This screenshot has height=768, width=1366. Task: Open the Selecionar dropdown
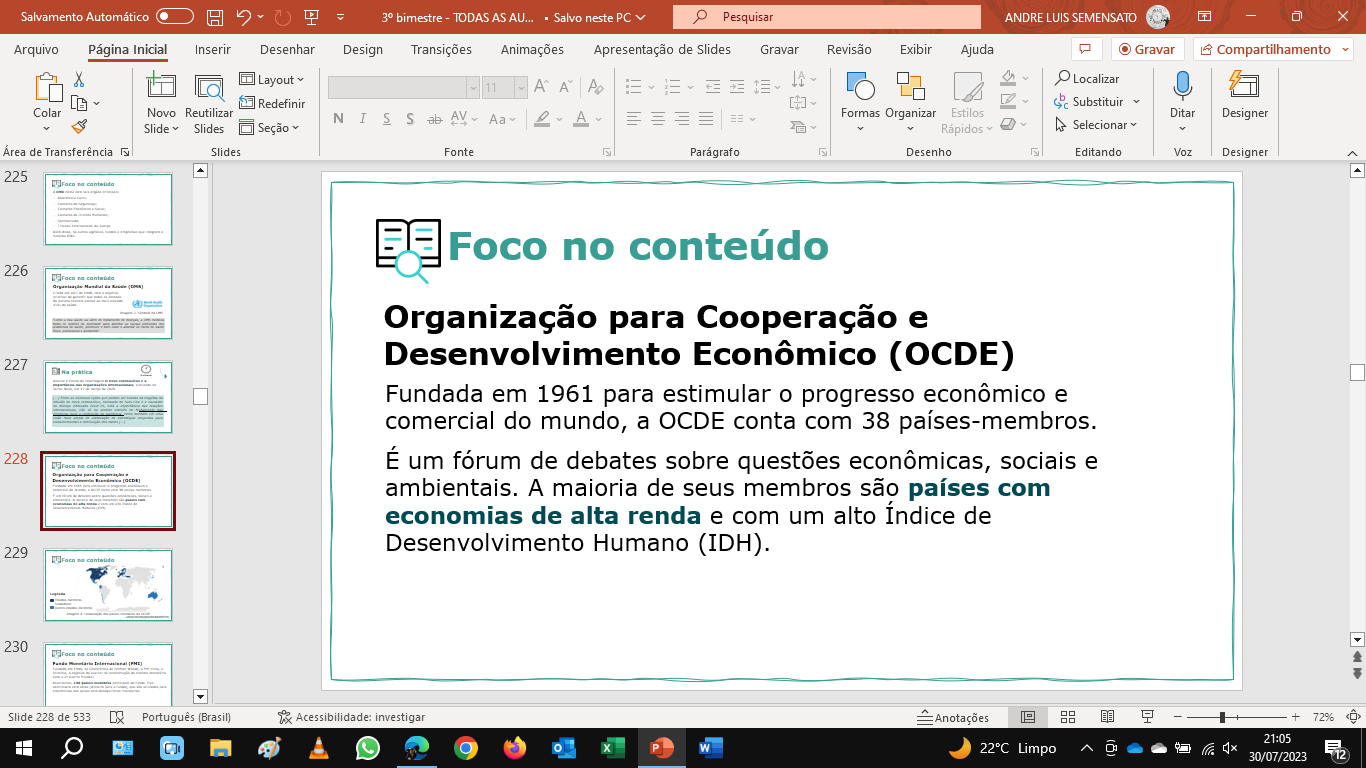coord(1097,125)
